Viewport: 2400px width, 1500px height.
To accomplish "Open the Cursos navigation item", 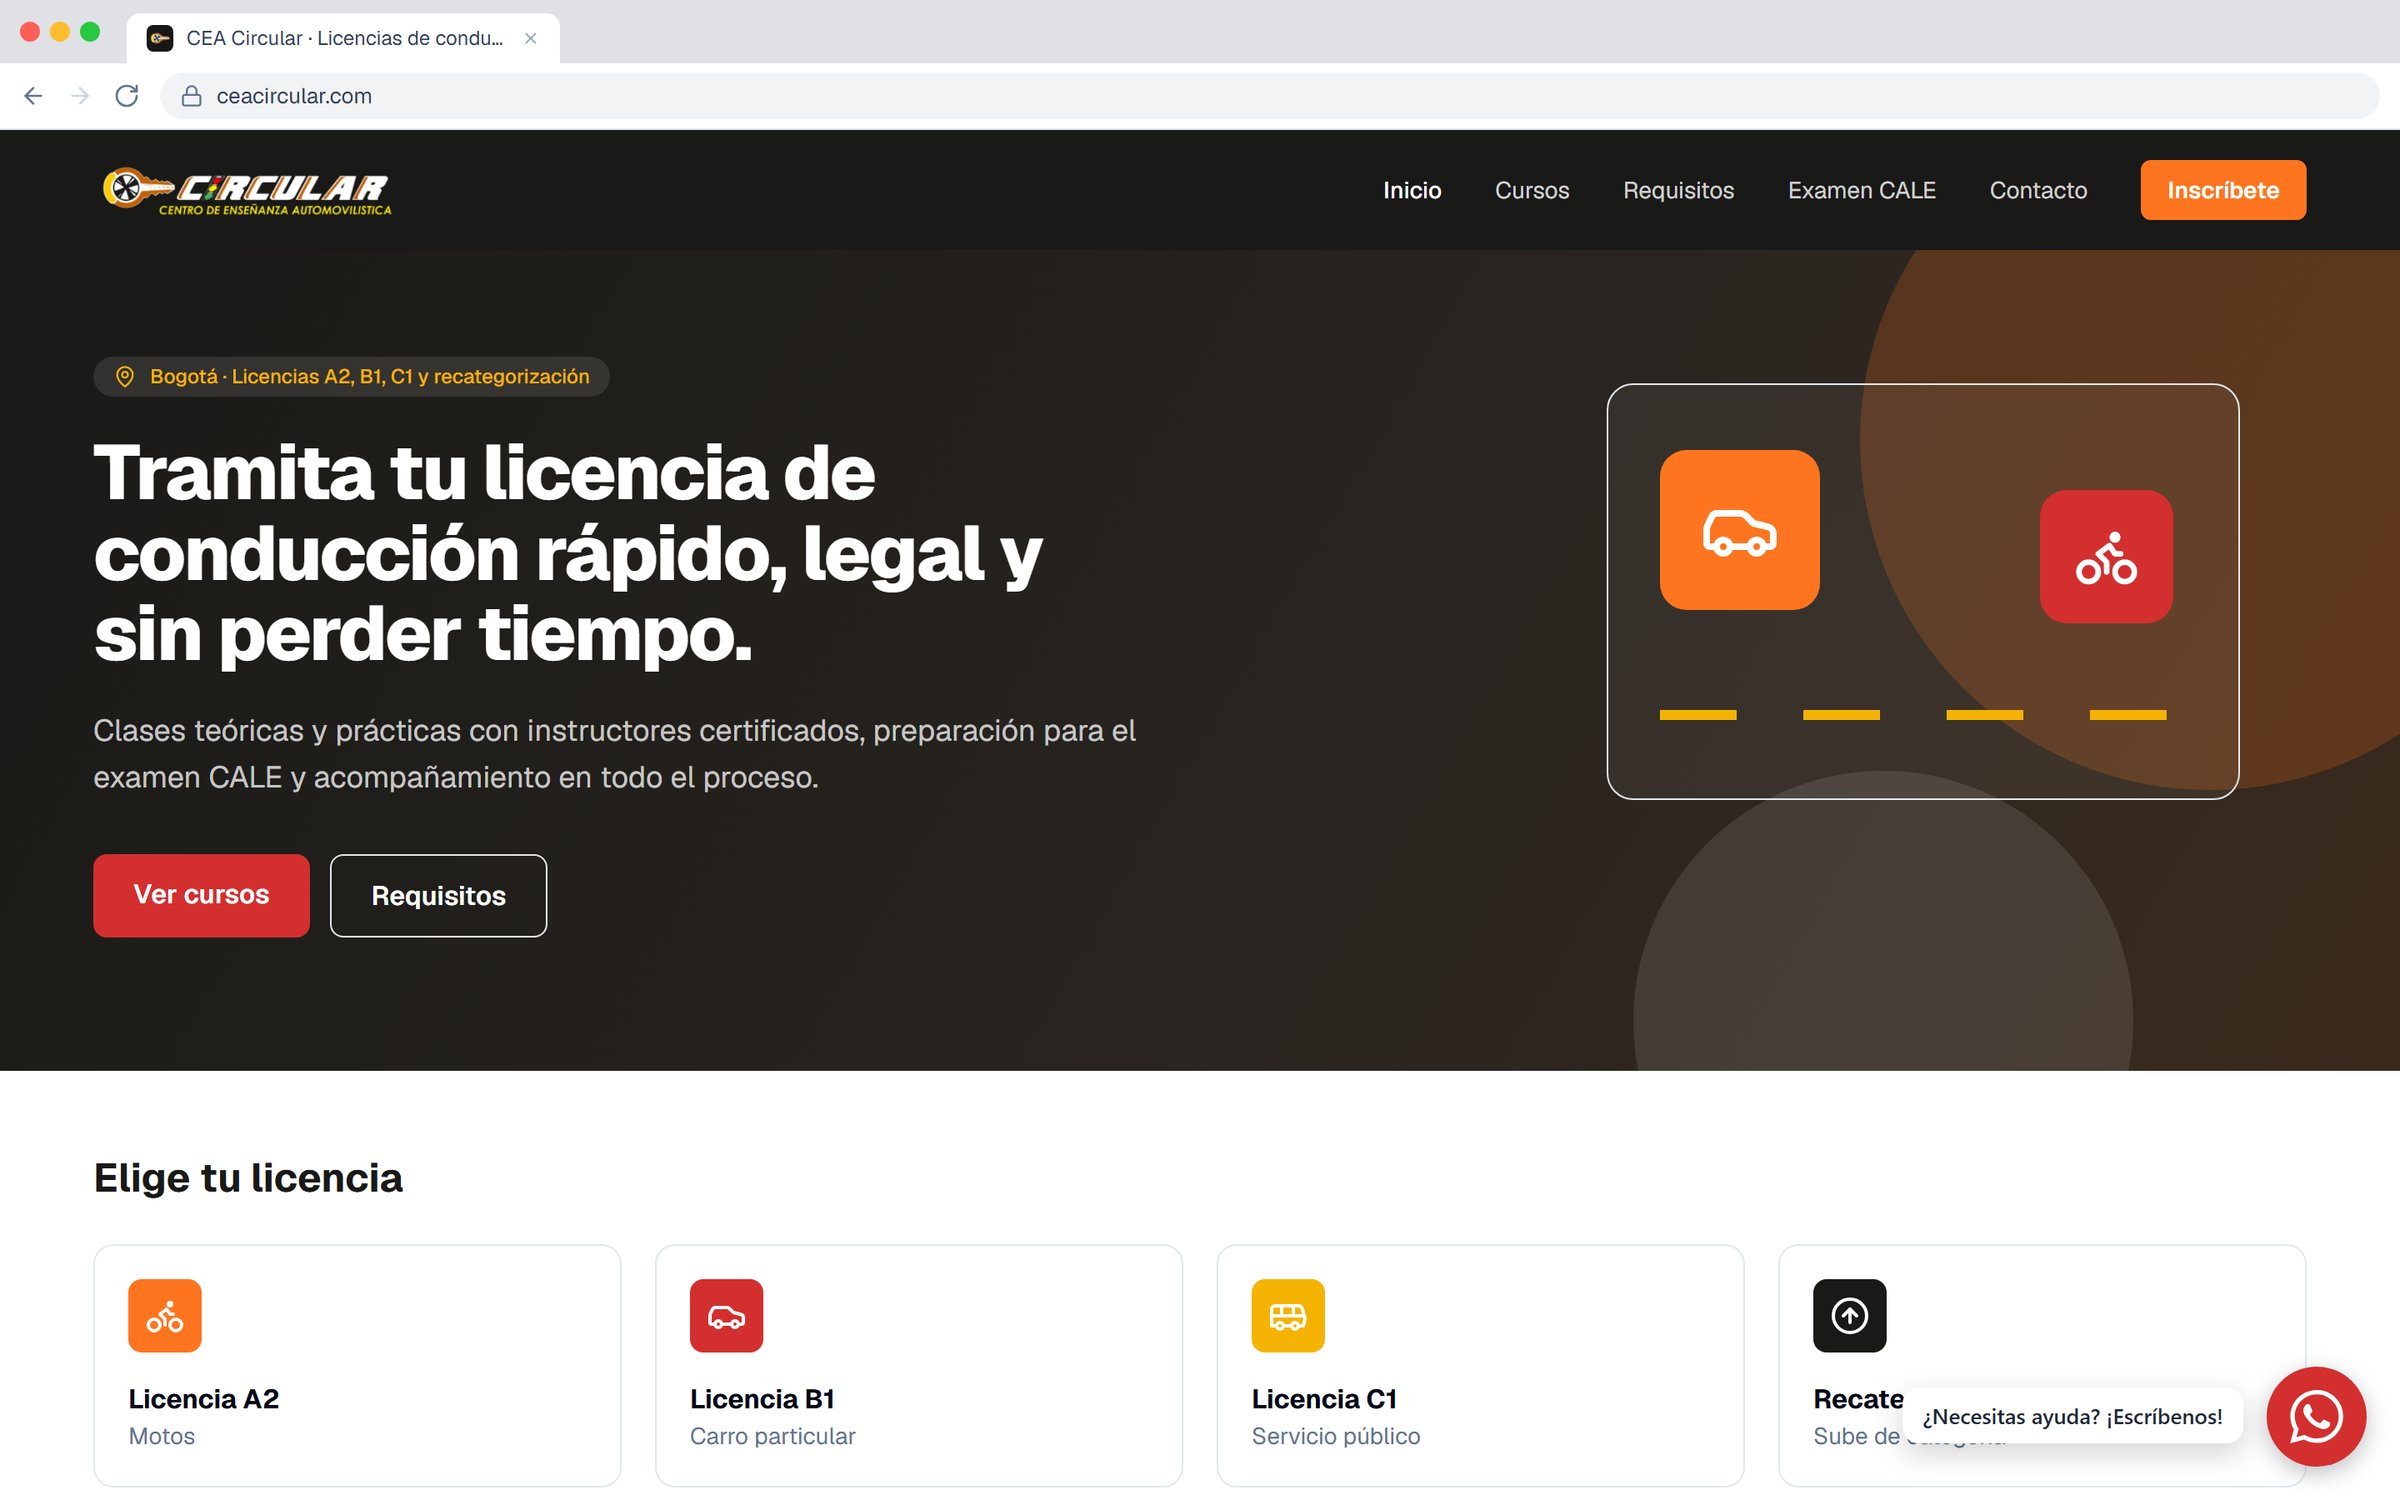I will [1532, 190].
